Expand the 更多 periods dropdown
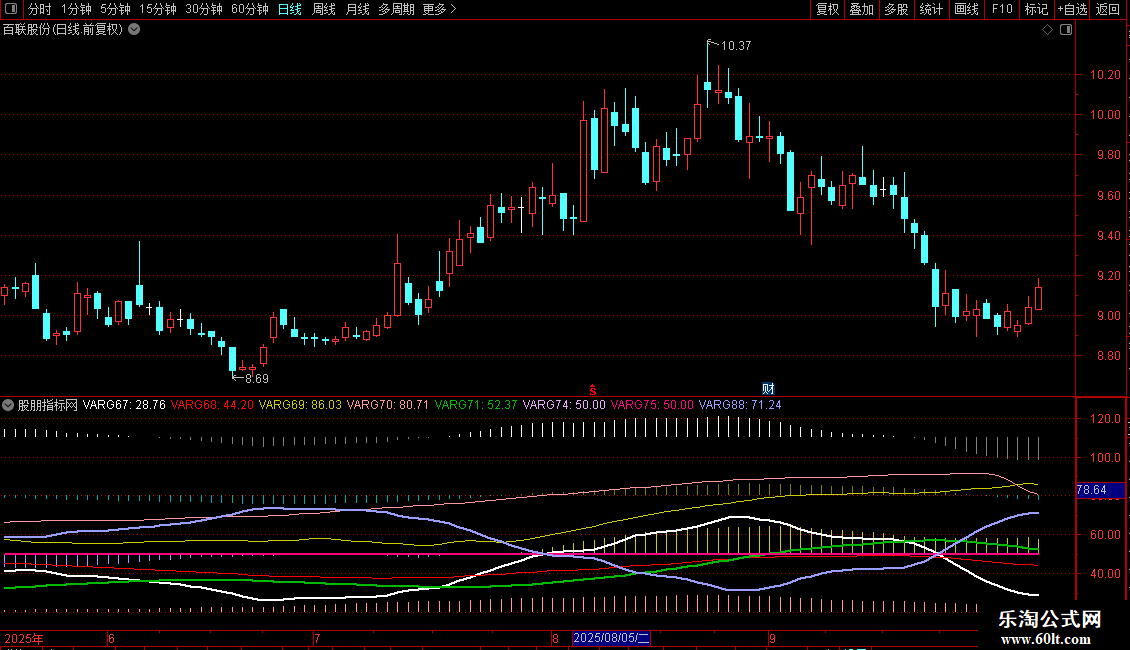 pos(440,9)
